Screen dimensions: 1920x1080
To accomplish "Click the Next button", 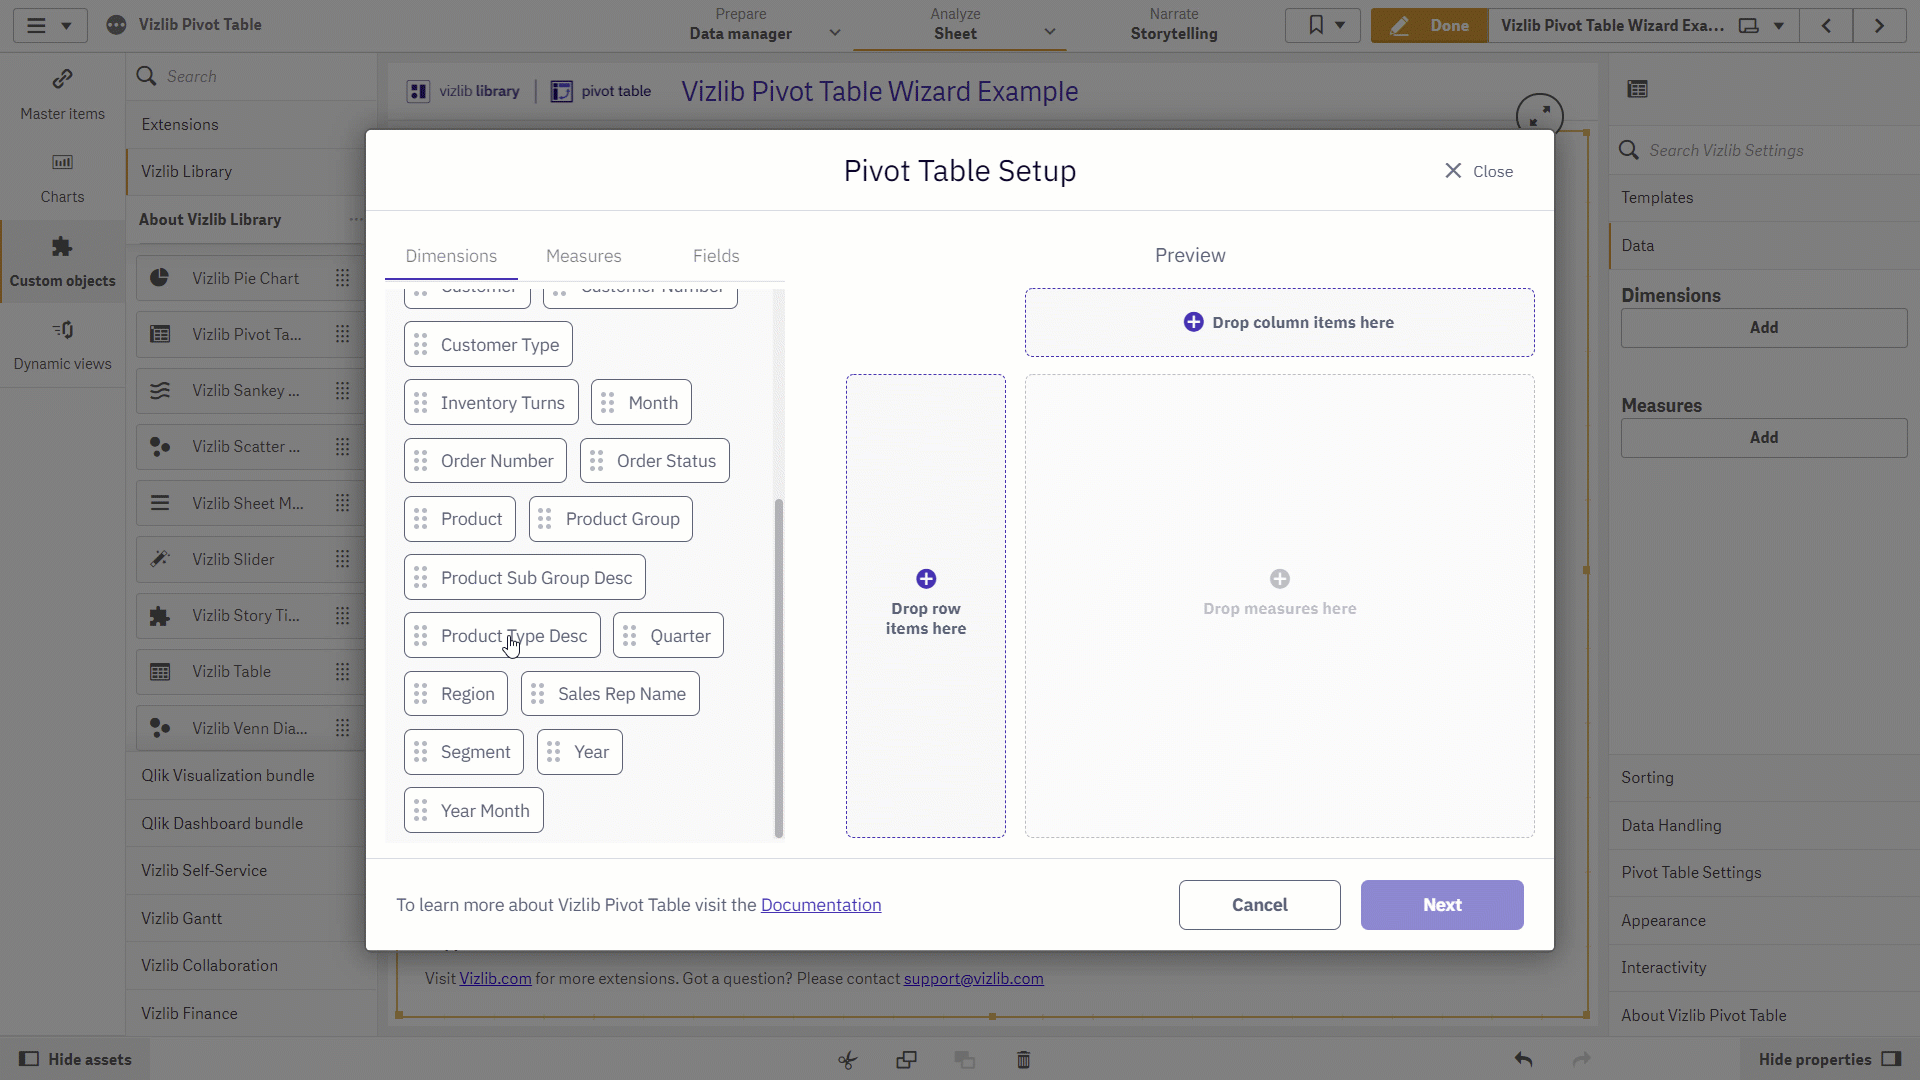I will coord(1442,905).
